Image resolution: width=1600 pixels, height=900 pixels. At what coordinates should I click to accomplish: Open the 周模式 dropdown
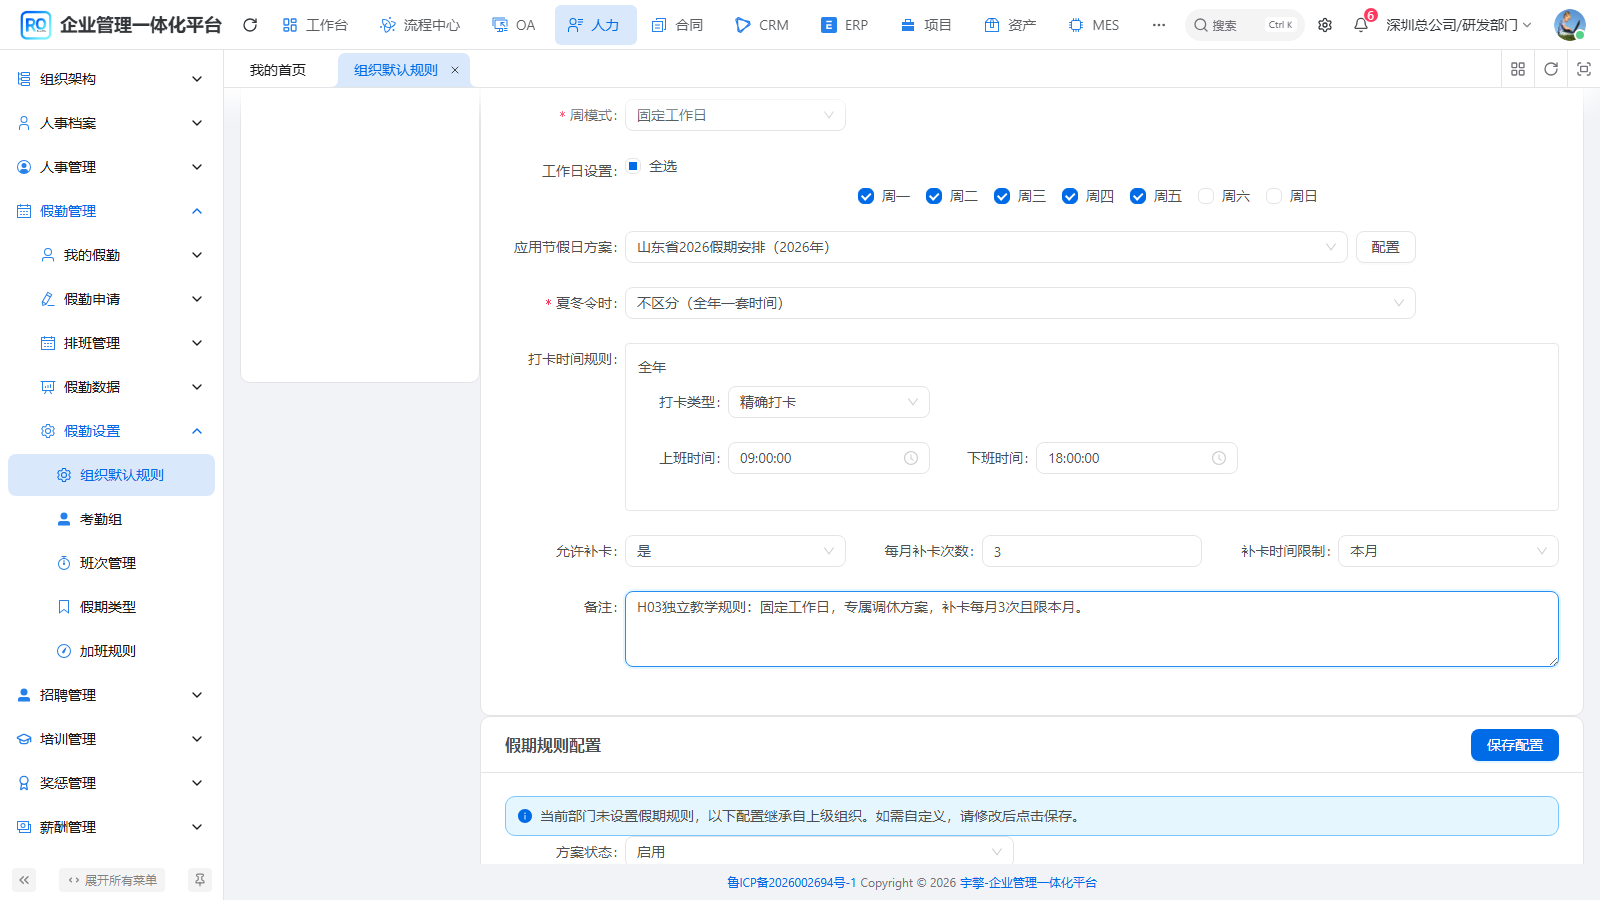pos(735,115)
